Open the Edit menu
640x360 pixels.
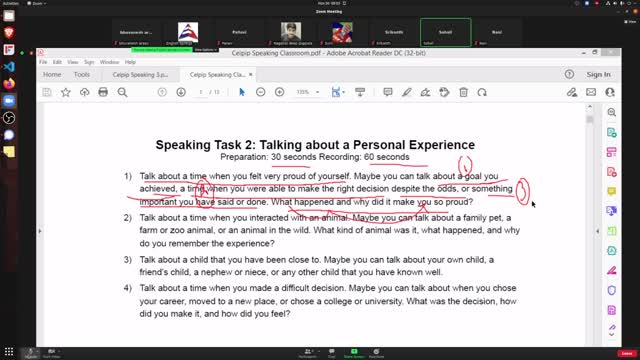(x=57, y=62)
